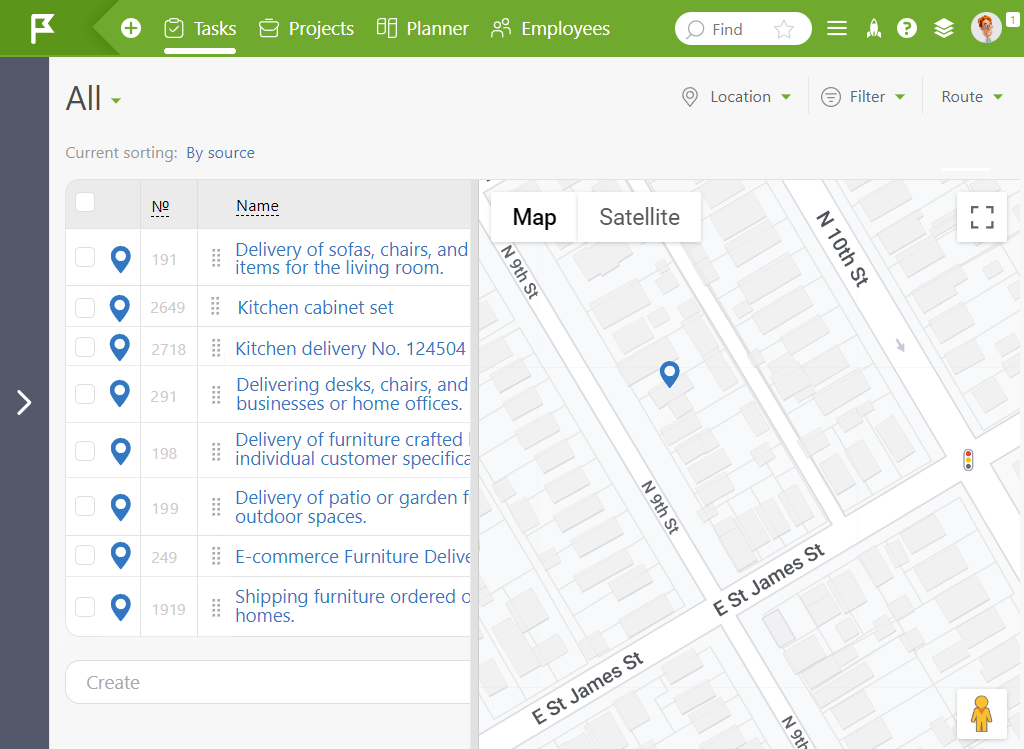Open the Route dropdown
The image size is (1024, 749).
972,97
